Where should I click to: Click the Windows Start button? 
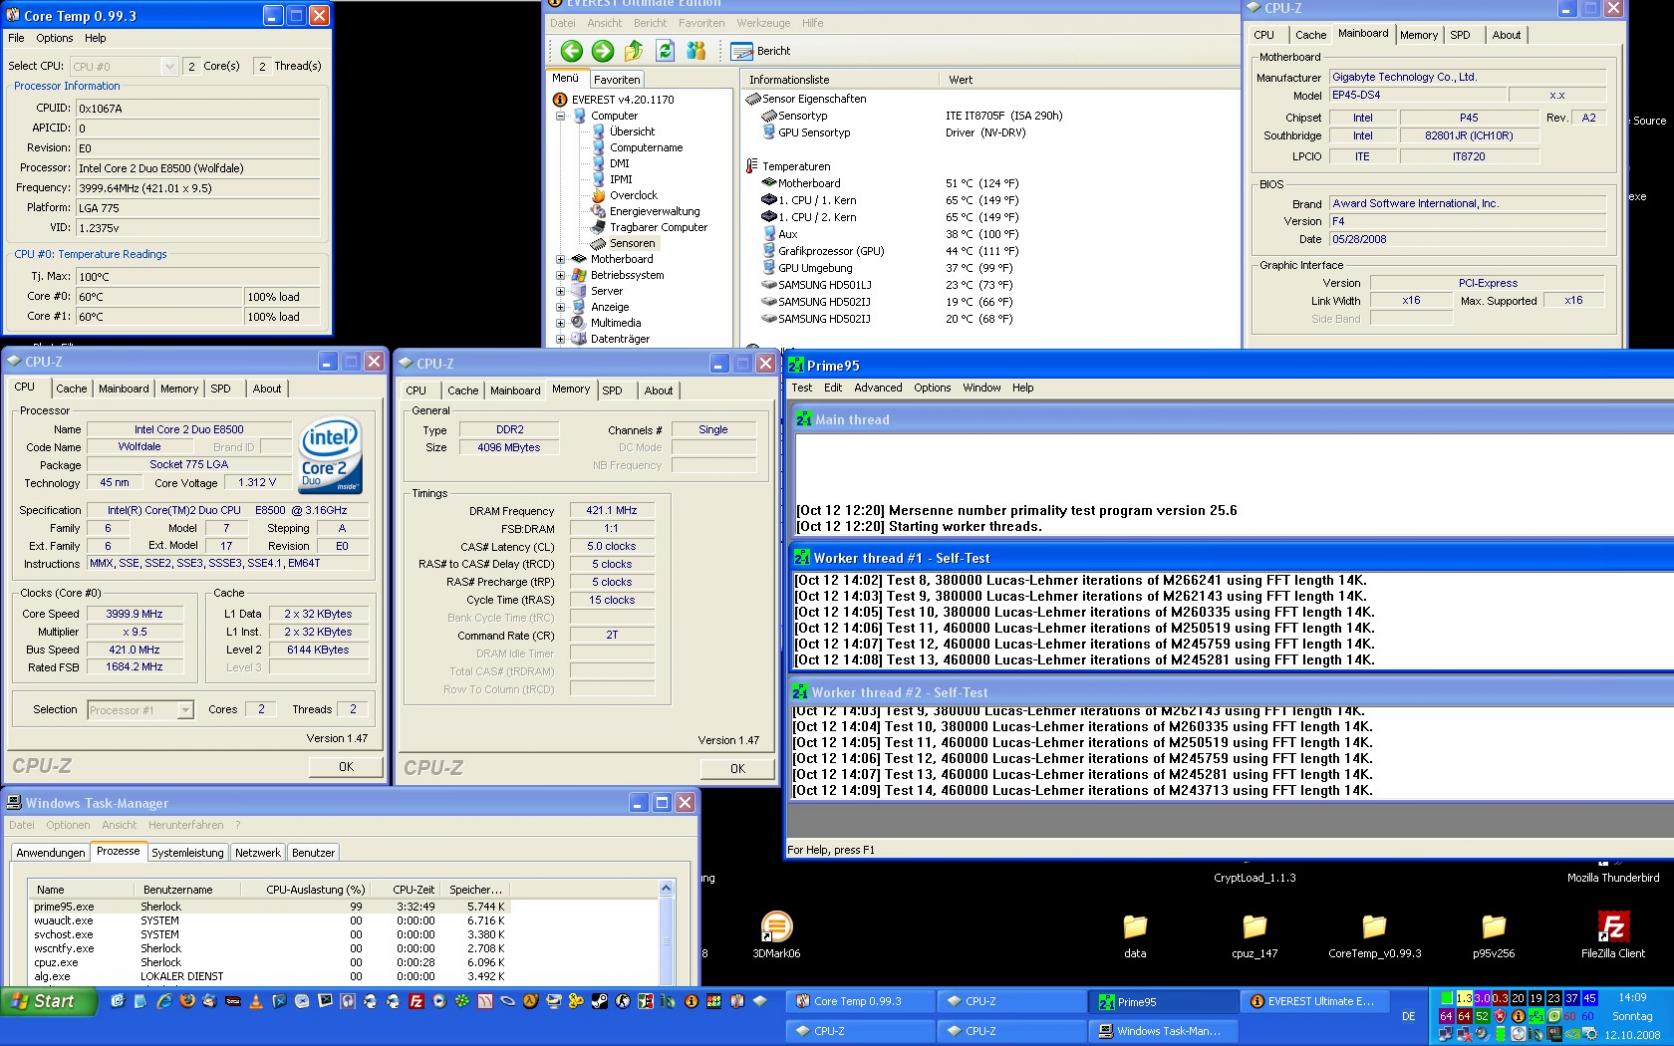pyautogui.click(x=48, y=1001)
